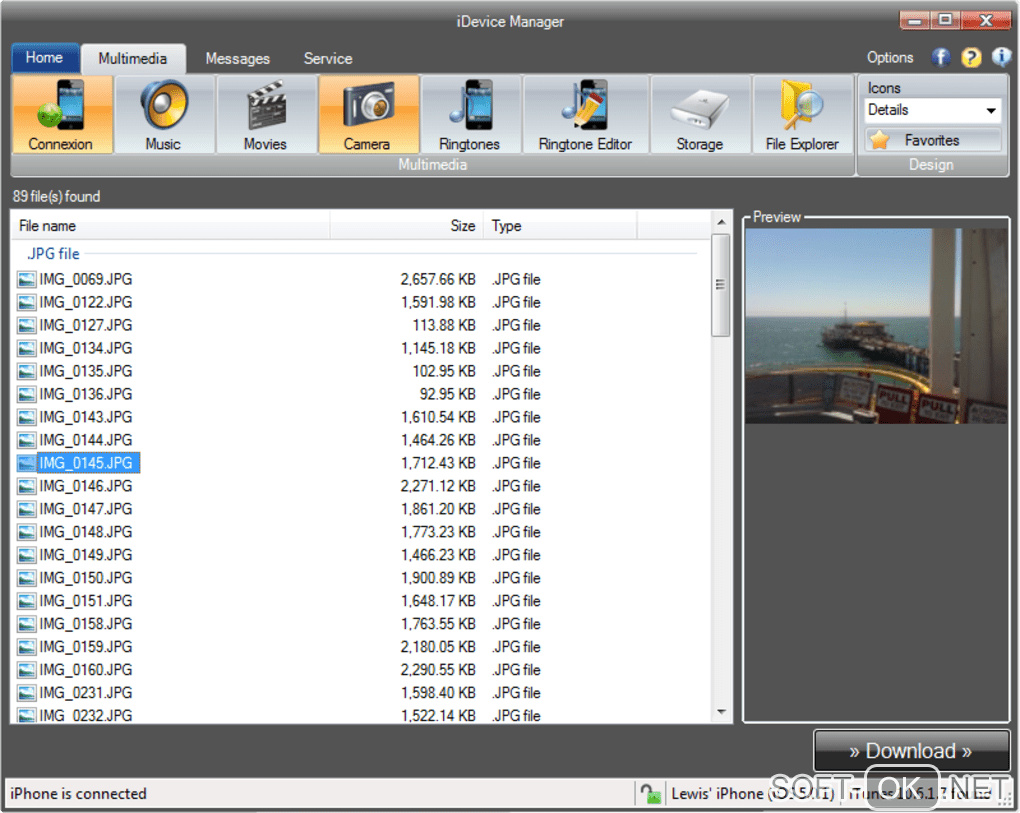Select file IMG_0135.JPG
Viewport: 1020px width, 813px height.
pyautogui.click(x=85, y=371)
